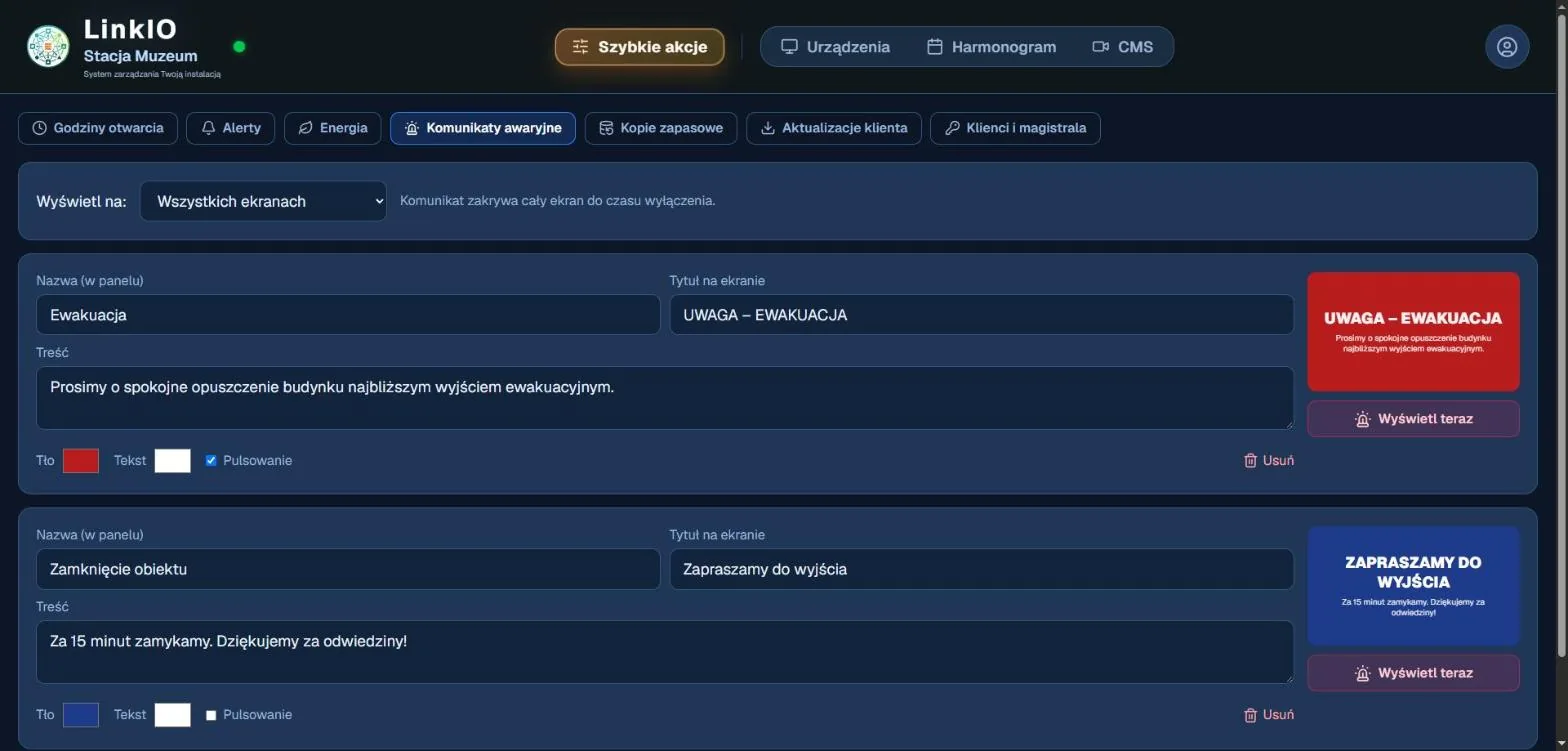Click the siren icon on Komunikaty awaryjne tab
Screen dimensions: 1568x751
tap(412, 128)
